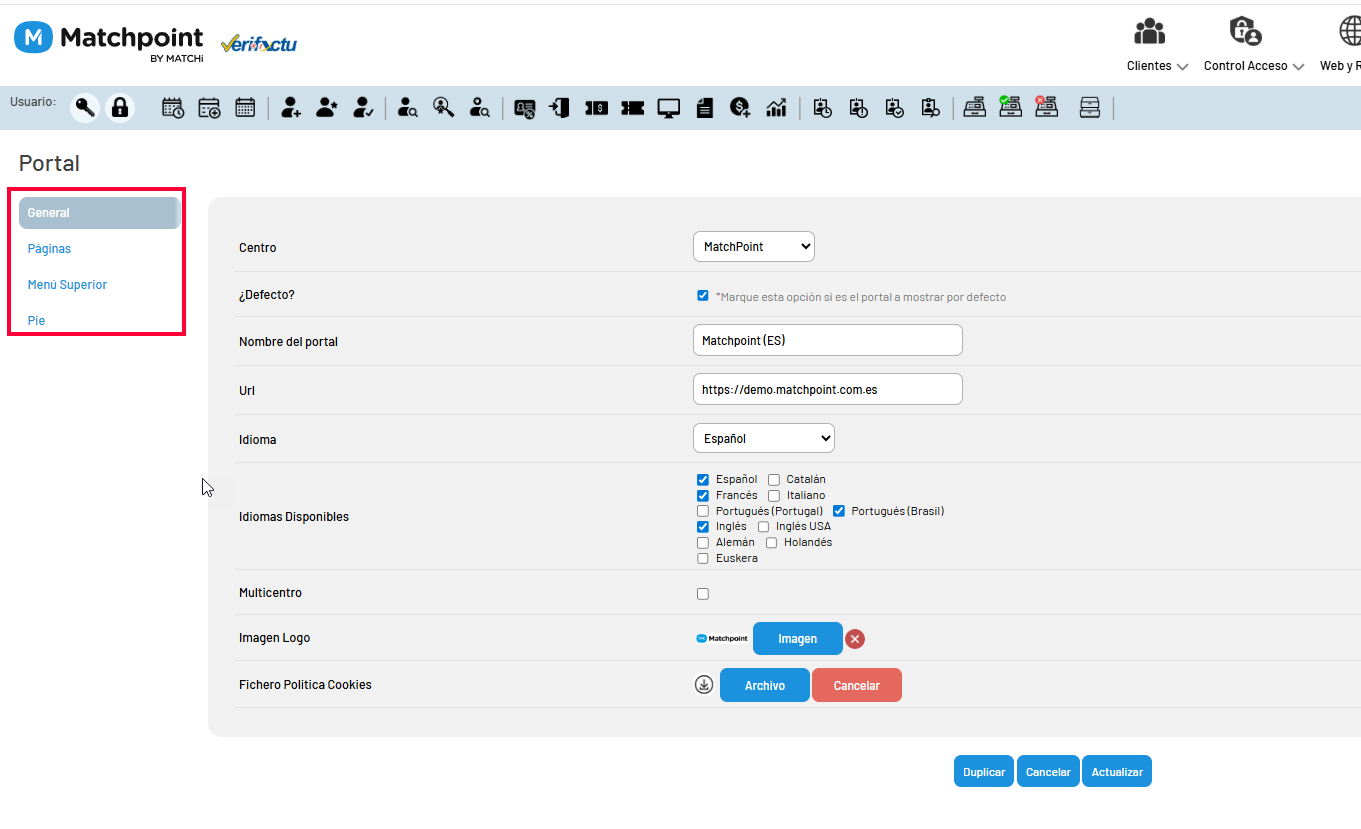The width and height of the screenshot is (1361, 829).
Task: Toggle the Multicentro checkbox
Action: [x=703, y=594]
